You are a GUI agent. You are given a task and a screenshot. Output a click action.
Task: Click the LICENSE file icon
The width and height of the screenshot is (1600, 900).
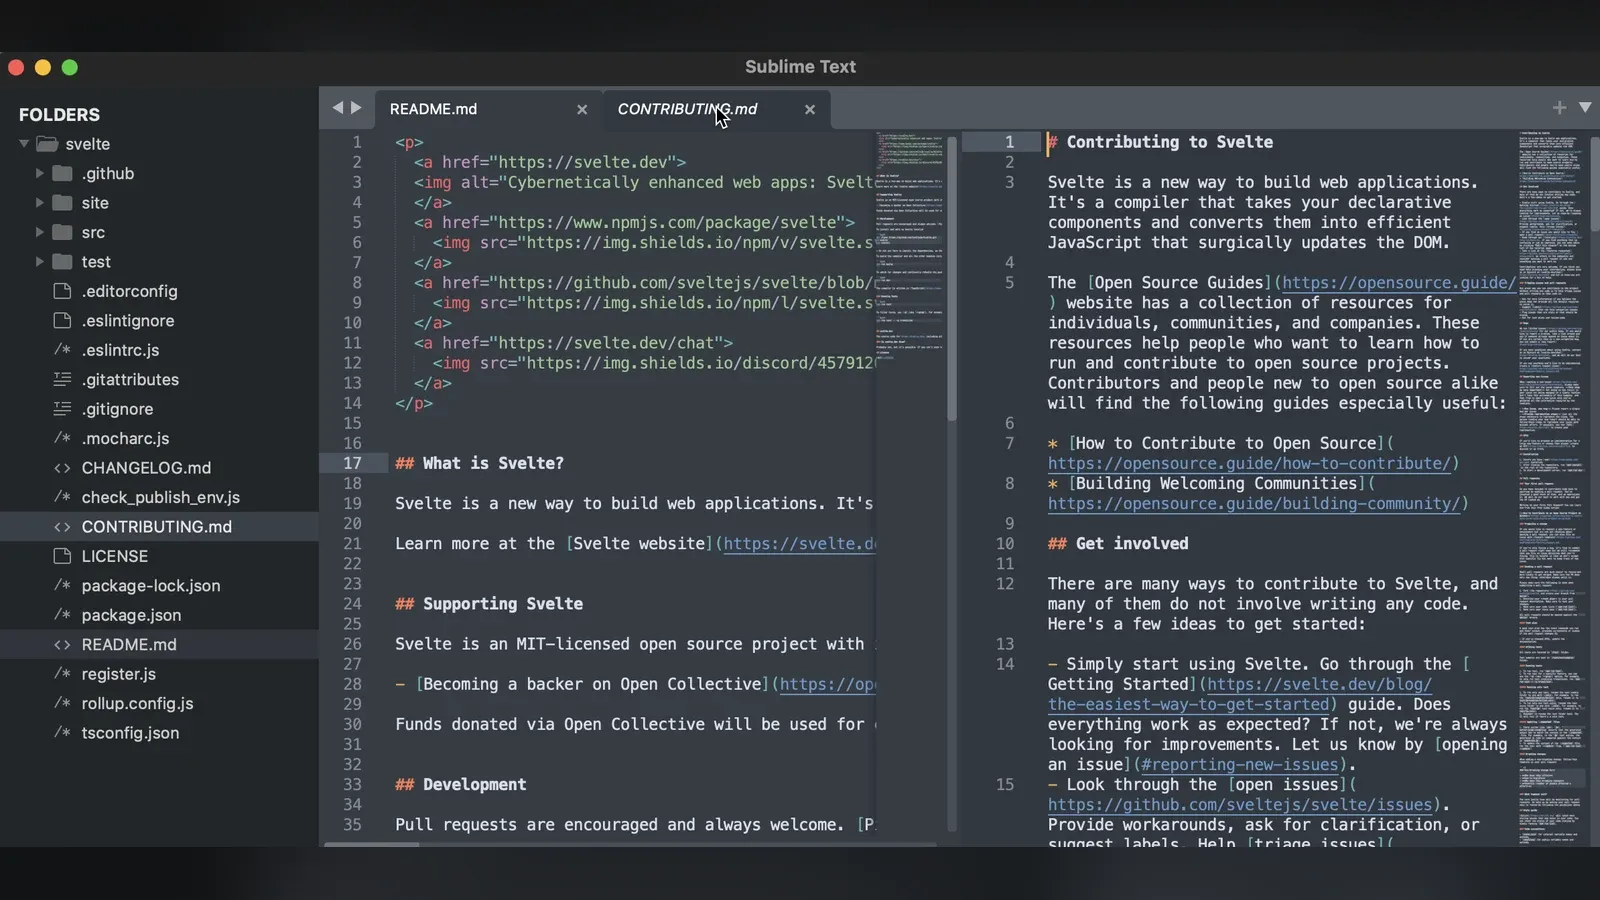coord(62,556)
